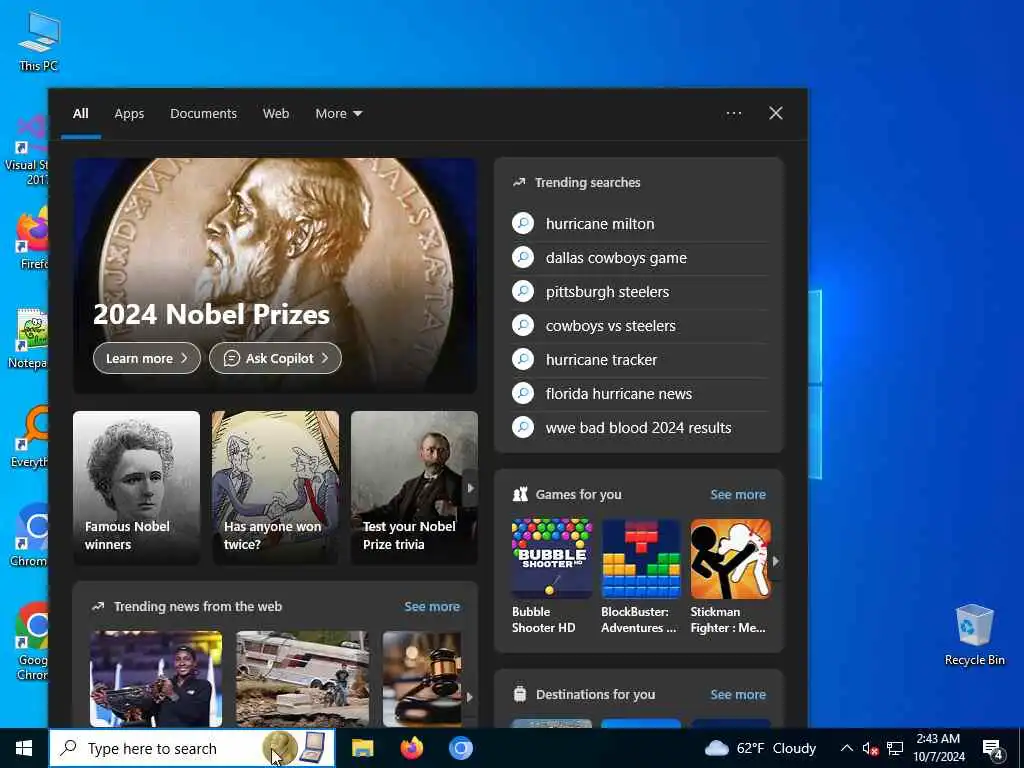Click the Trending searches heading
The image size is (1024, 768).
588,183
